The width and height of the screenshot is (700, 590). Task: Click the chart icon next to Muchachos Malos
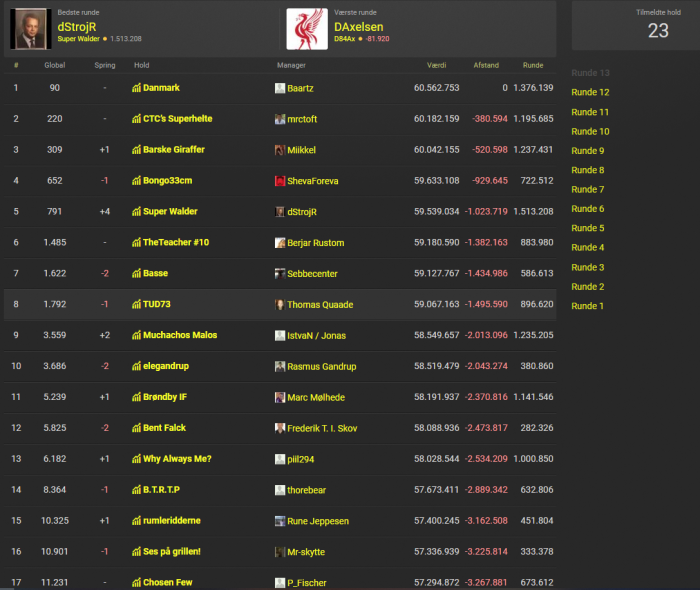click(136, 335)
